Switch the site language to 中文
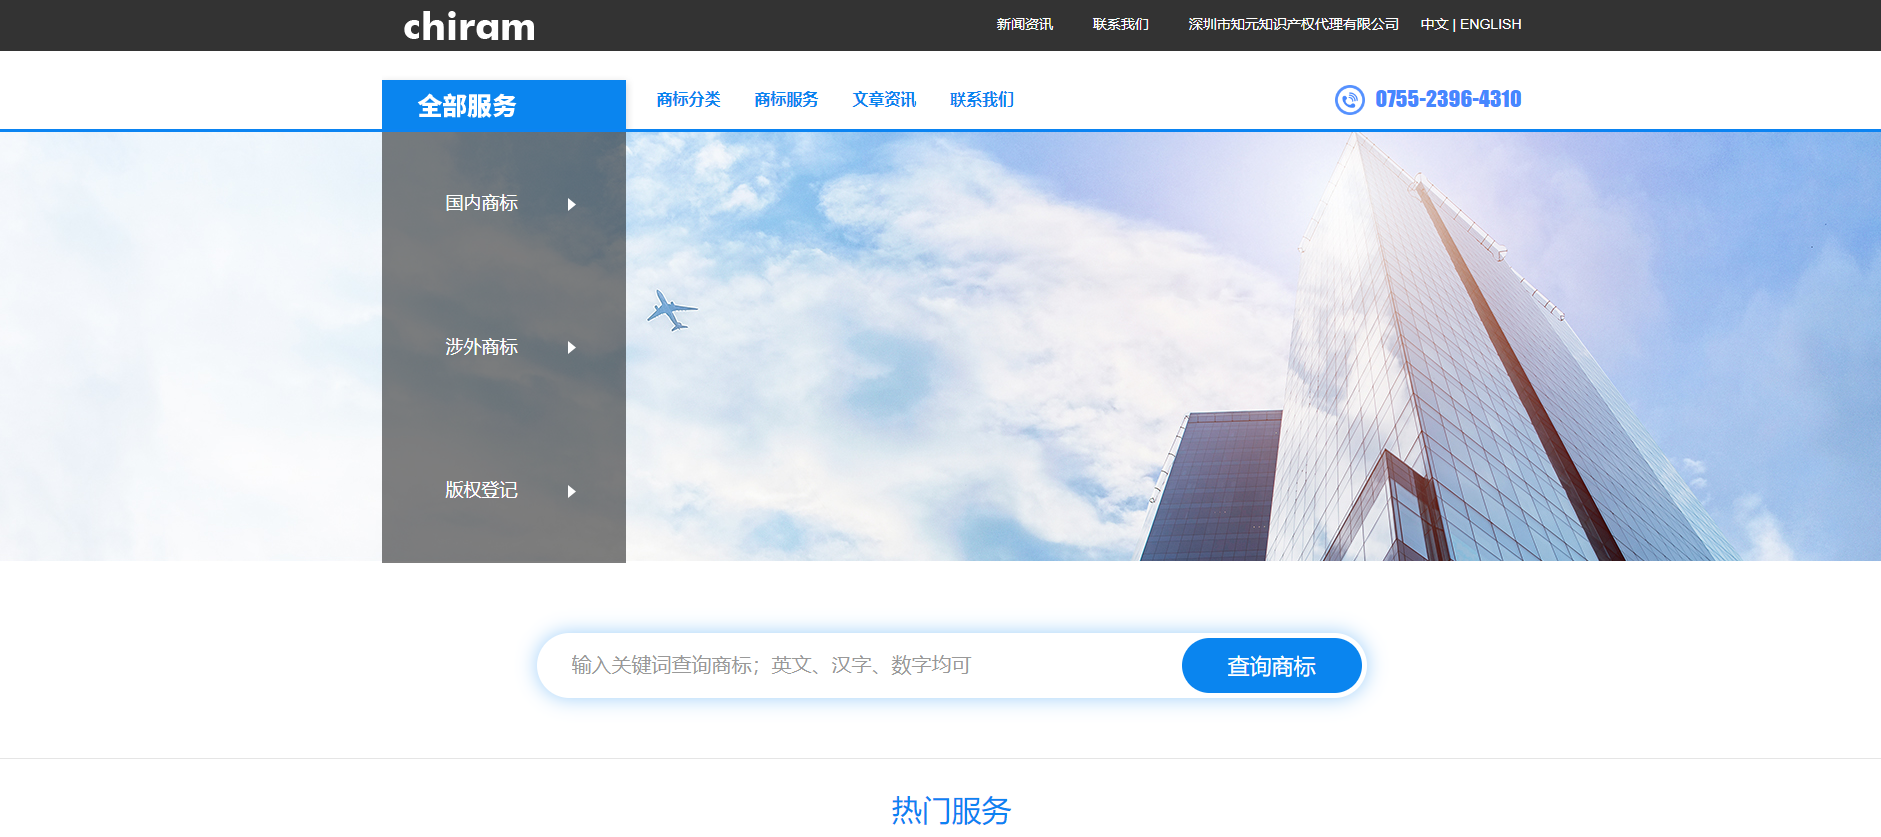1881x837 pixels. point(1434,24)
